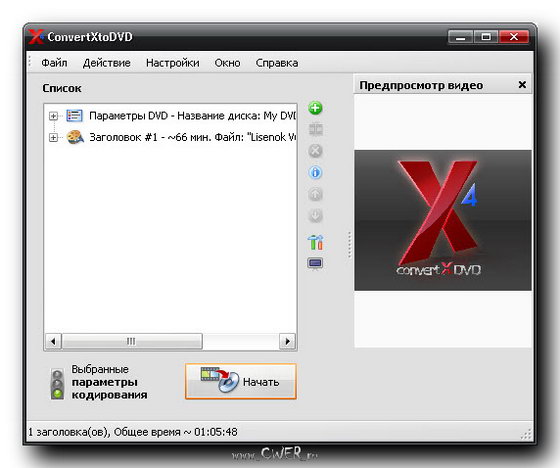The image size is (560, 468).
Task: Click the merge titles icon below add
Action: (315, 129)
